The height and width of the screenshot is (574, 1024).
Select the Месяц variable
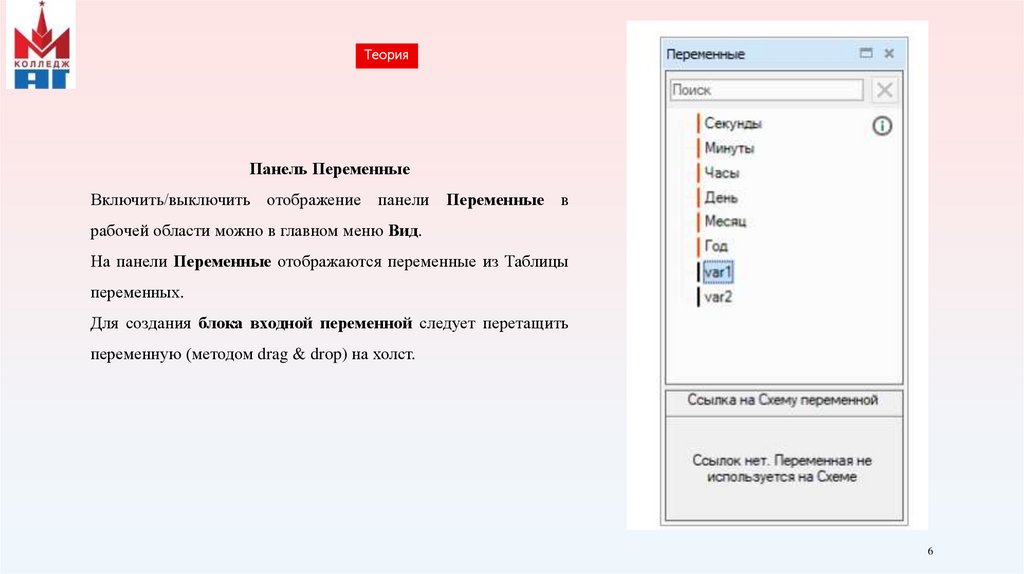pyautogui.click(x=725, y=221)
